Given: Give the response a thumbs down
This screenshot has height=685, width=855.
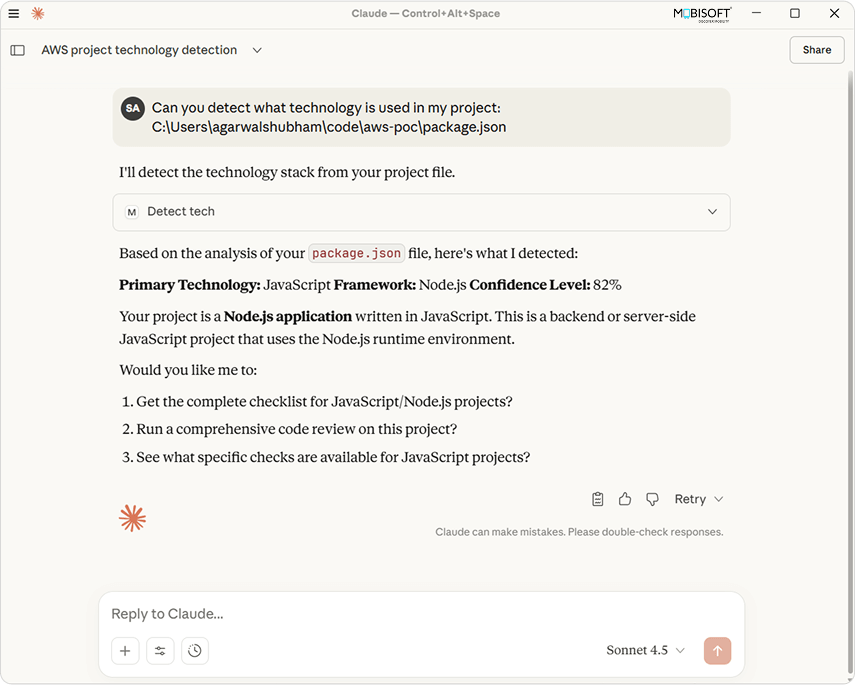Looking at the screenshot, I should (x=652, y=499).
